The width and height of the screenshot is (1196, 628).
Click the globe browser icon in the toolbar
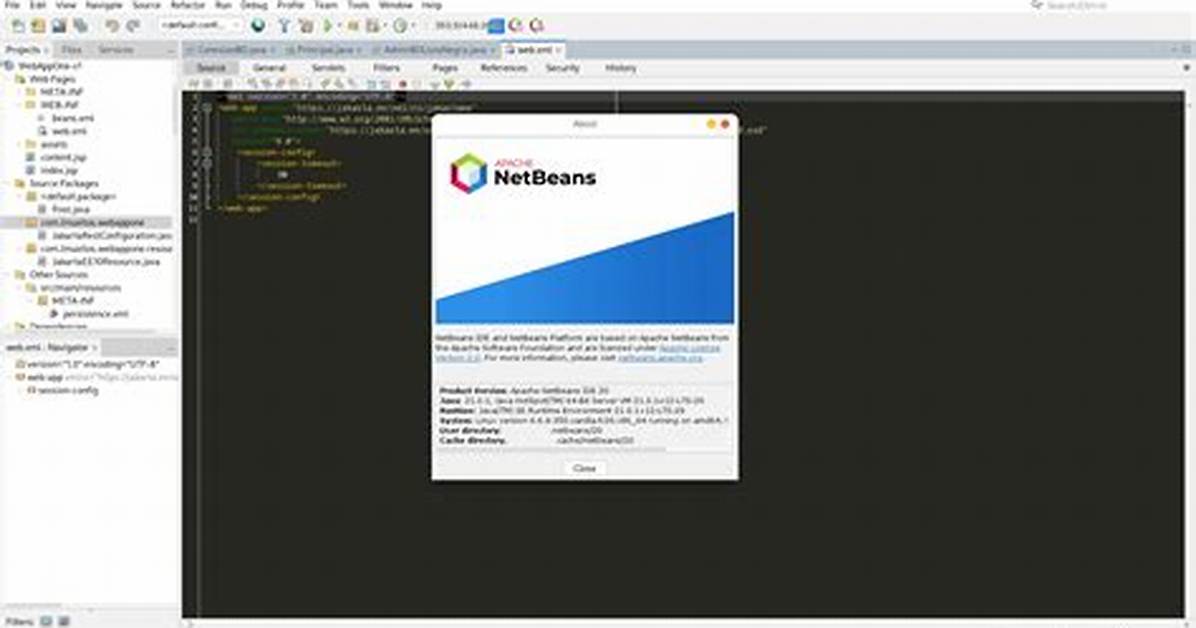click(259, 25)
